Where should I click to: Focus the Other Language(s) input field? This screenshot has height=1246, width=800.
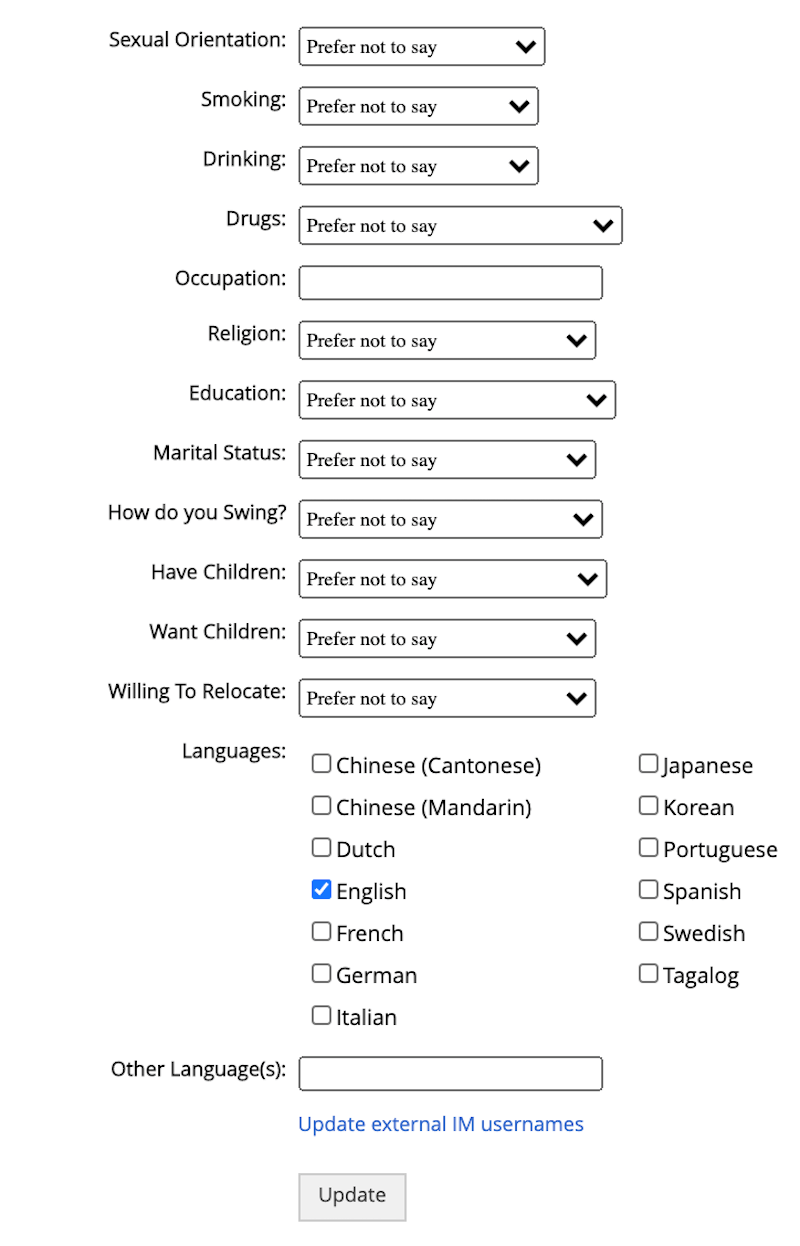[x=450, y=1073]
